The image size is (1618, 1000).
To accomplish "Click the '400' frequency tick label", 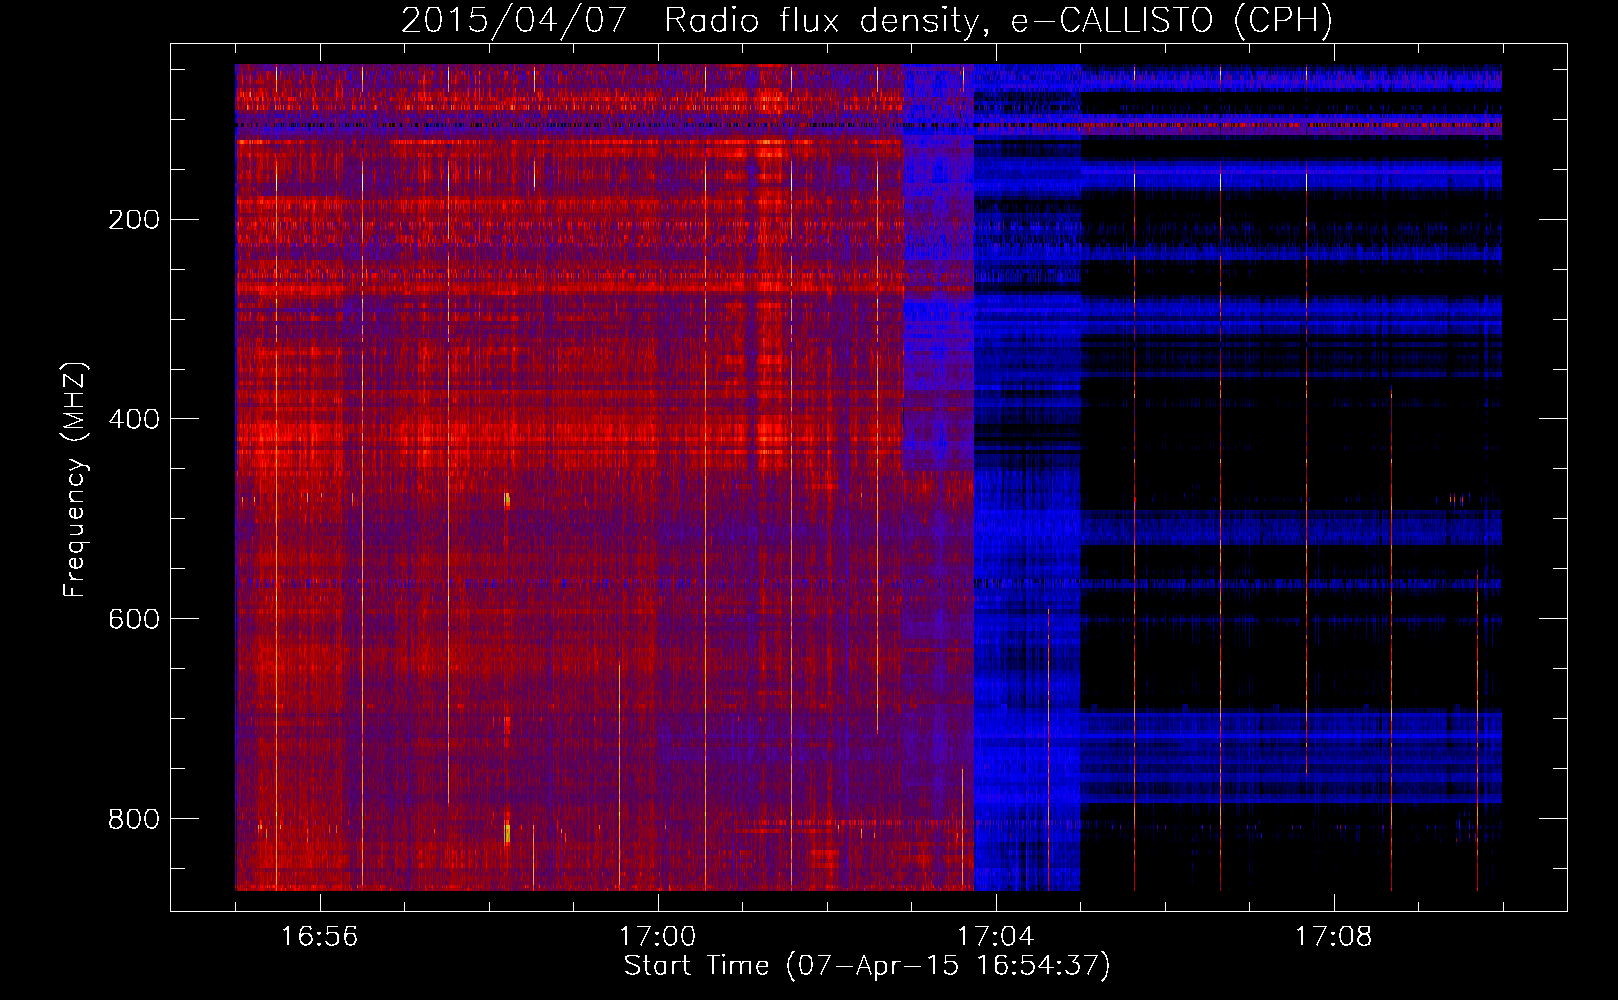I will (x=134, y=419).
